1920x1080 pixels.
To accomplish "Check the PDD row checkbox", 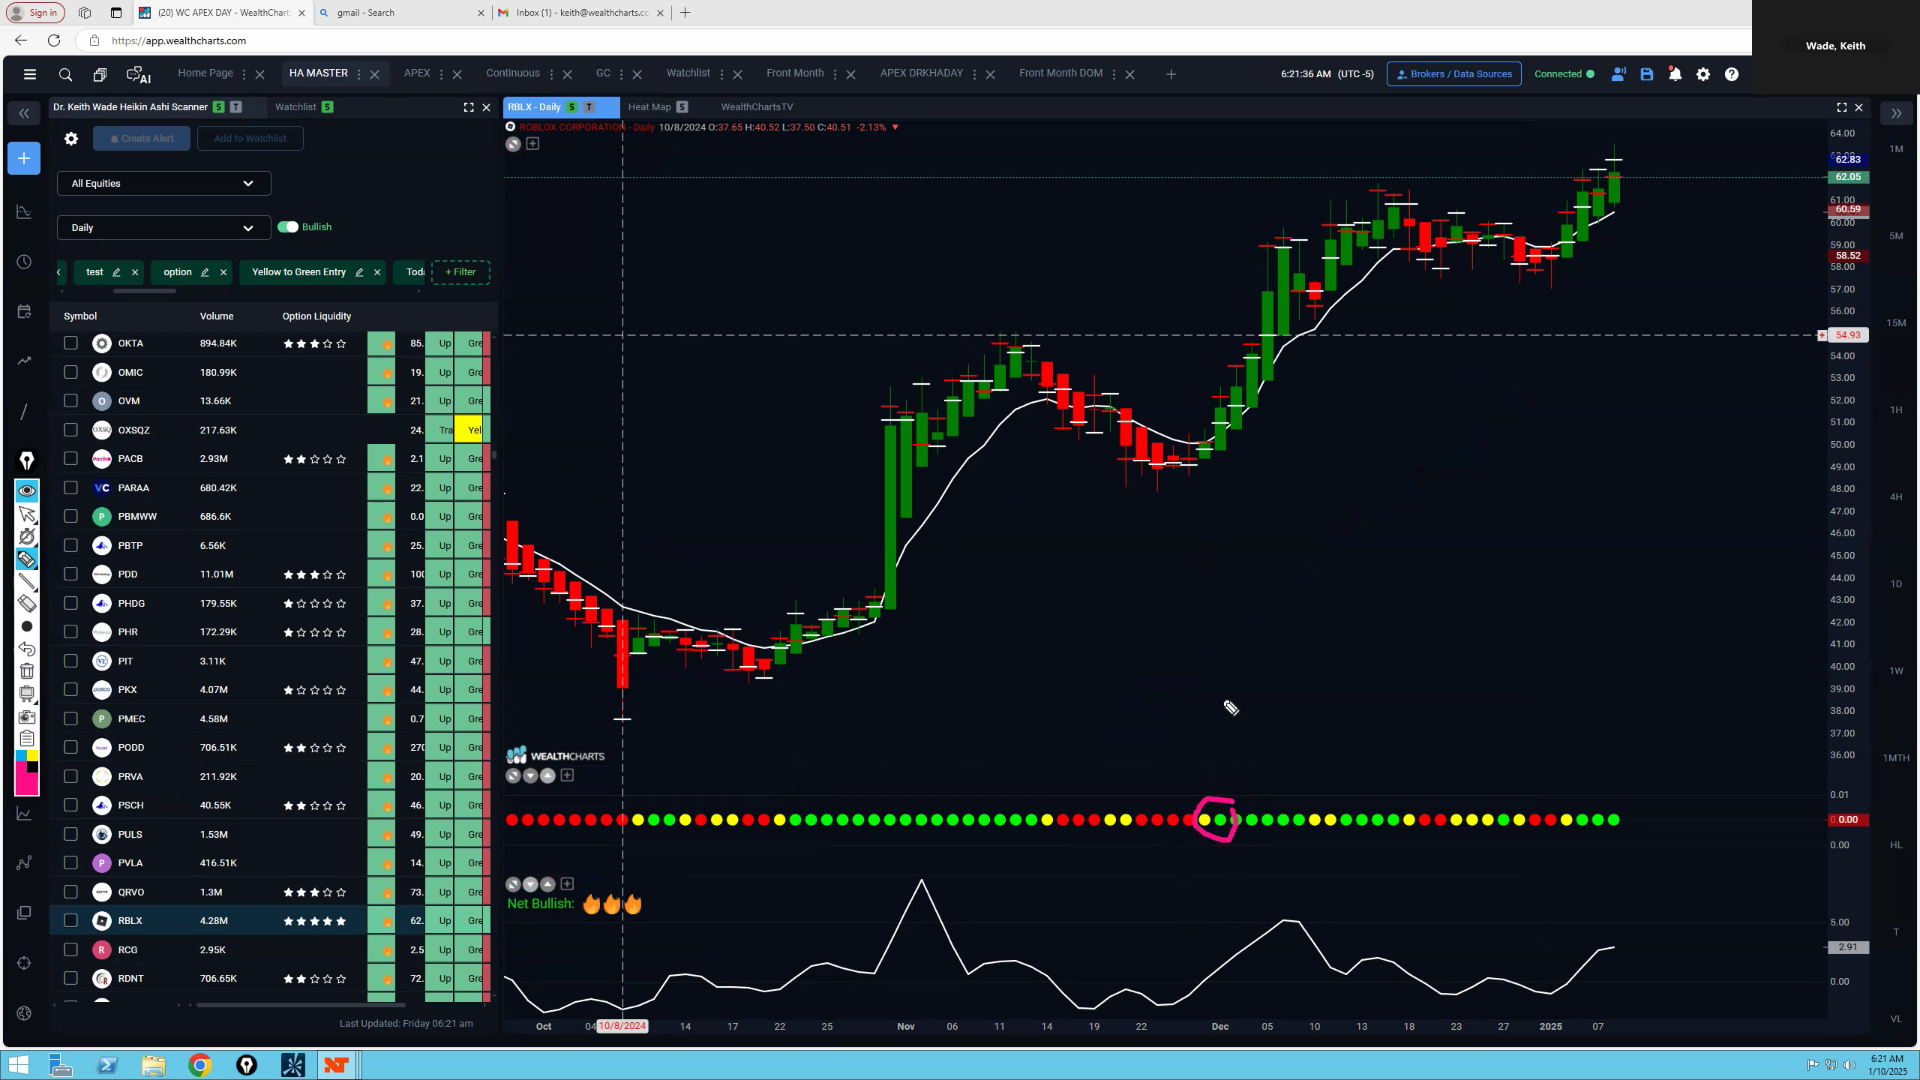I will click(x=70, y=574).
